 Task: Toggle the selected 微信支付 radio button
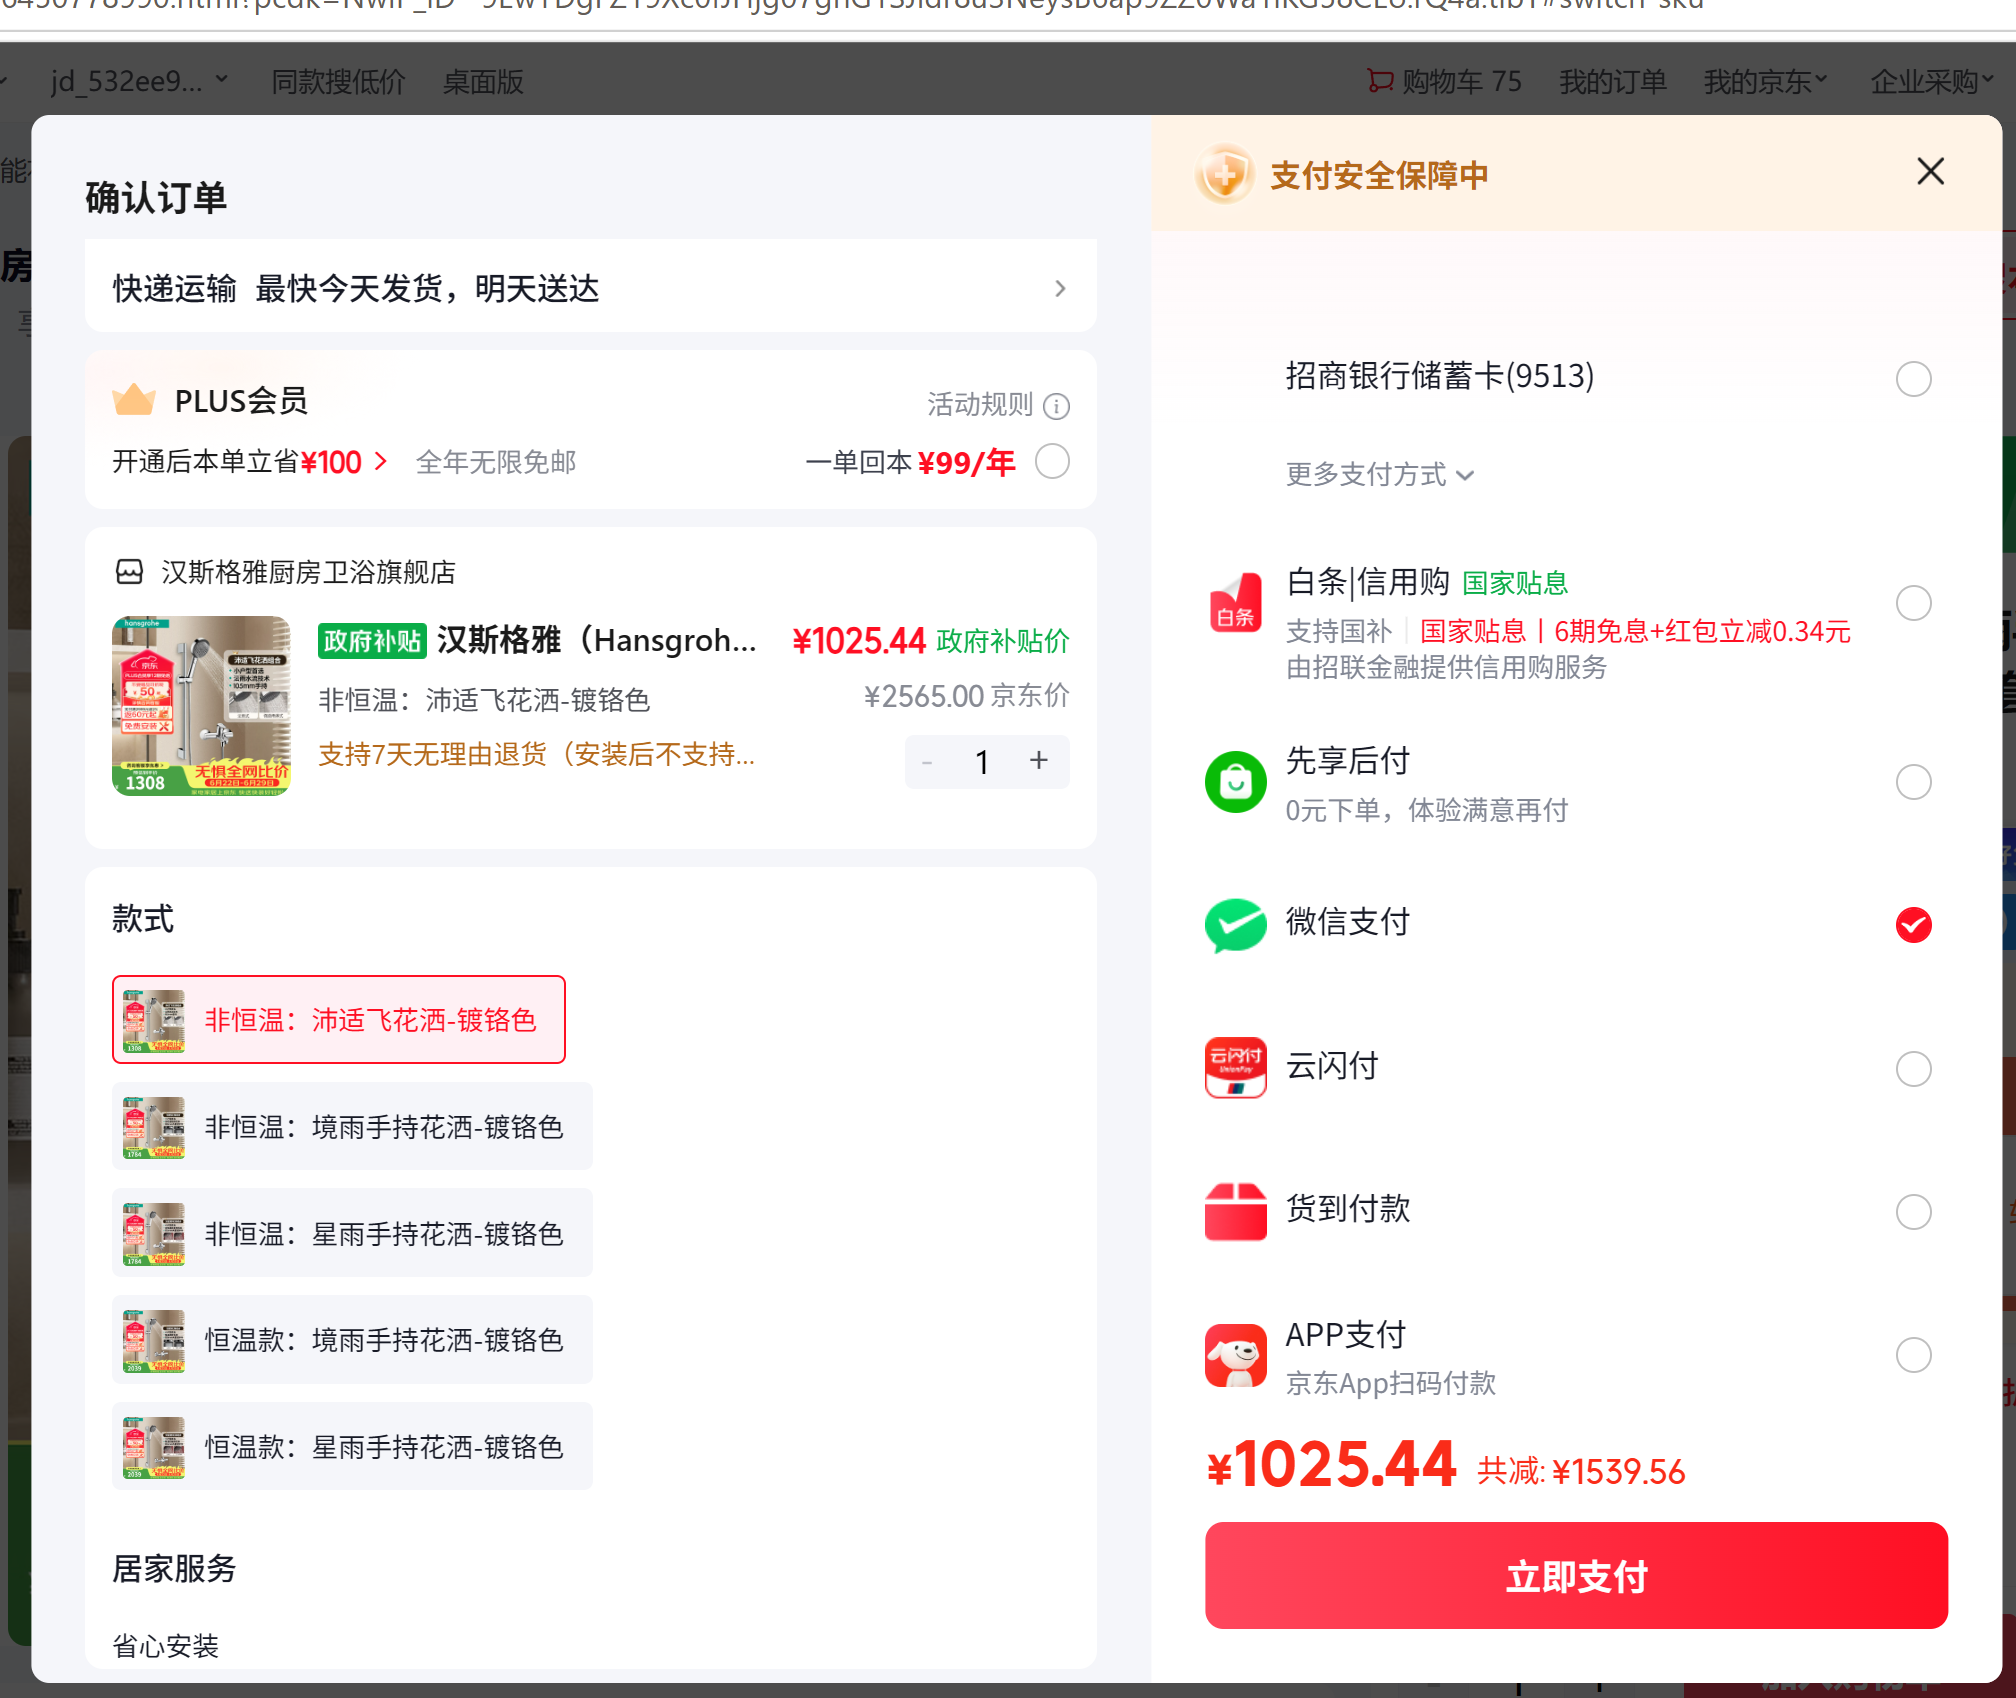[x=1913, y=925]
